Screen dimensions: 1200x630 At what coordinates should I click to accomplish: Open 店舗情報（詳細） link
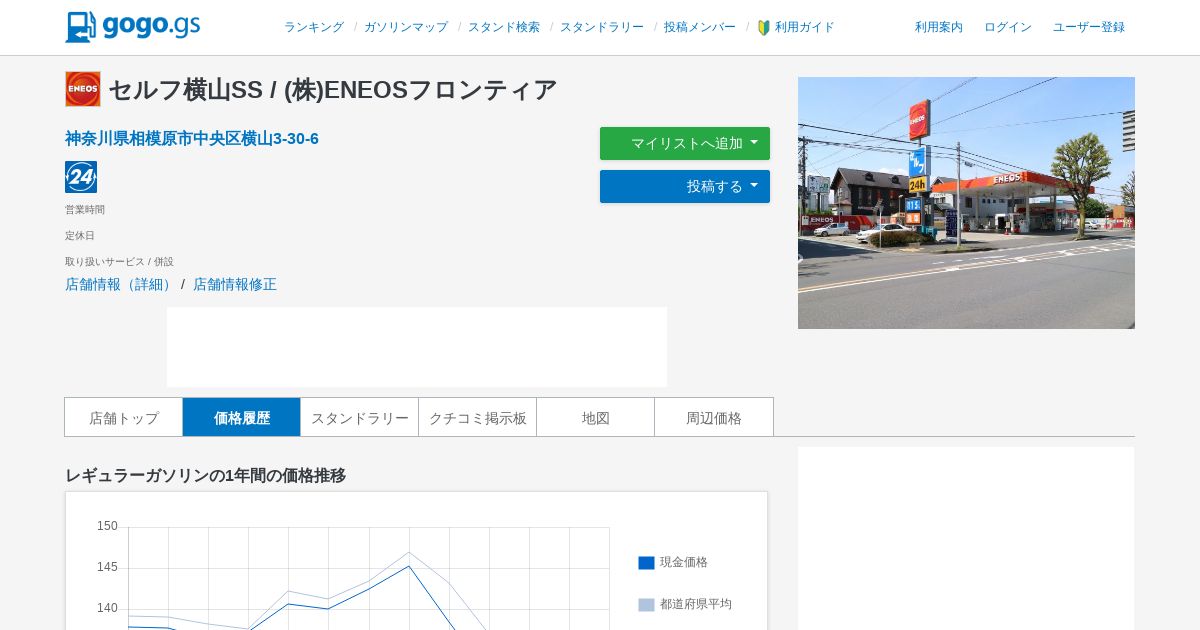click(x=121, y=284)
